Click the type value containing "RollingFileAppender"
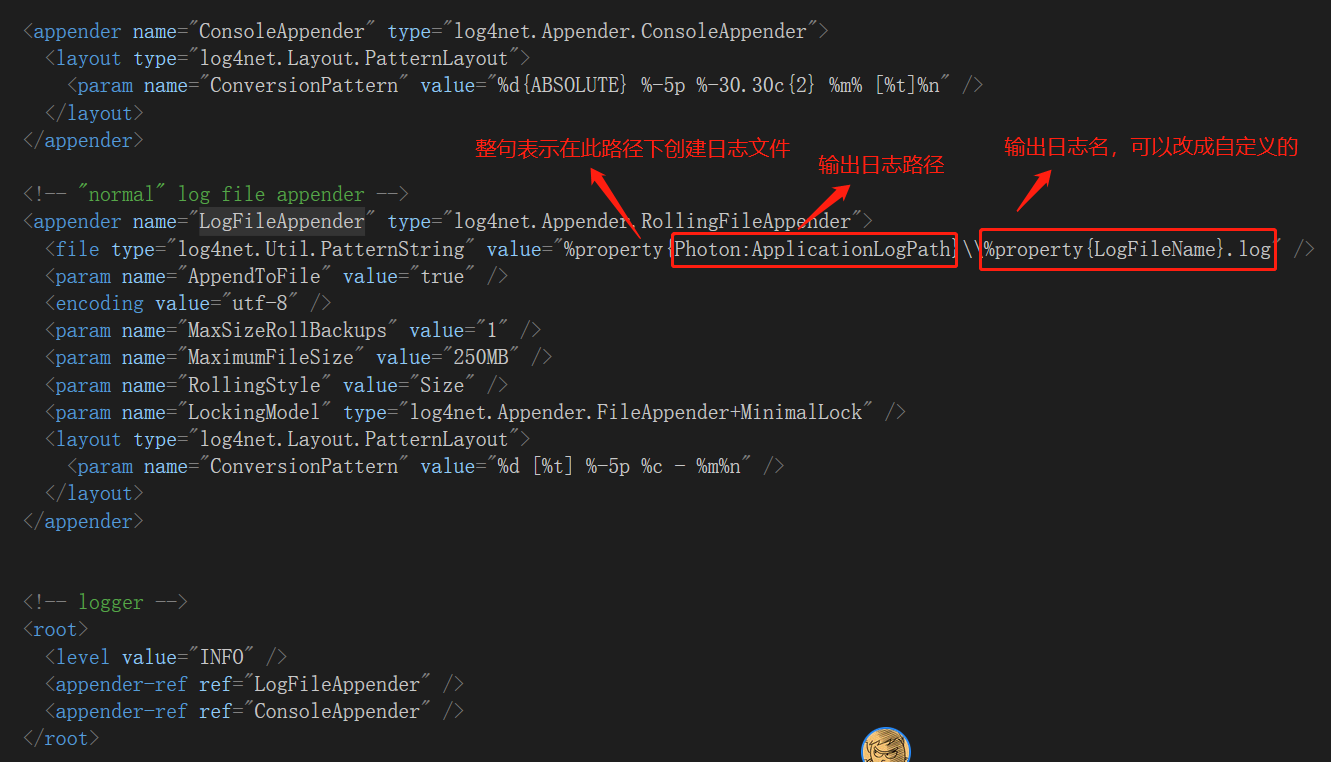Screen dimensions: 1331x762 651,221
